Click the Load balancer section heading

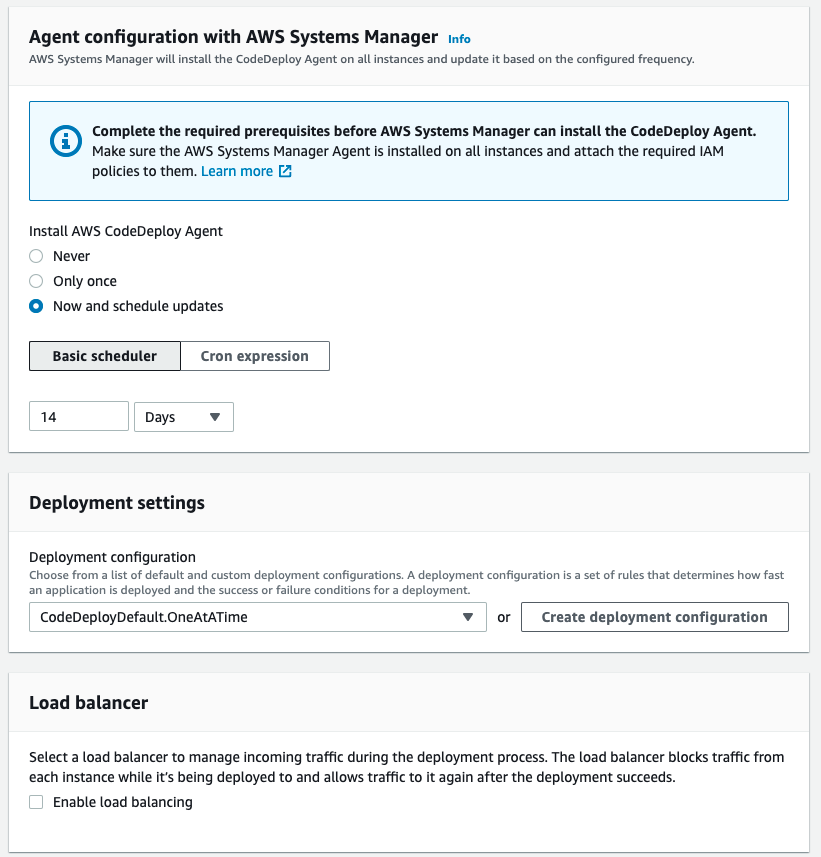point(88,703)
